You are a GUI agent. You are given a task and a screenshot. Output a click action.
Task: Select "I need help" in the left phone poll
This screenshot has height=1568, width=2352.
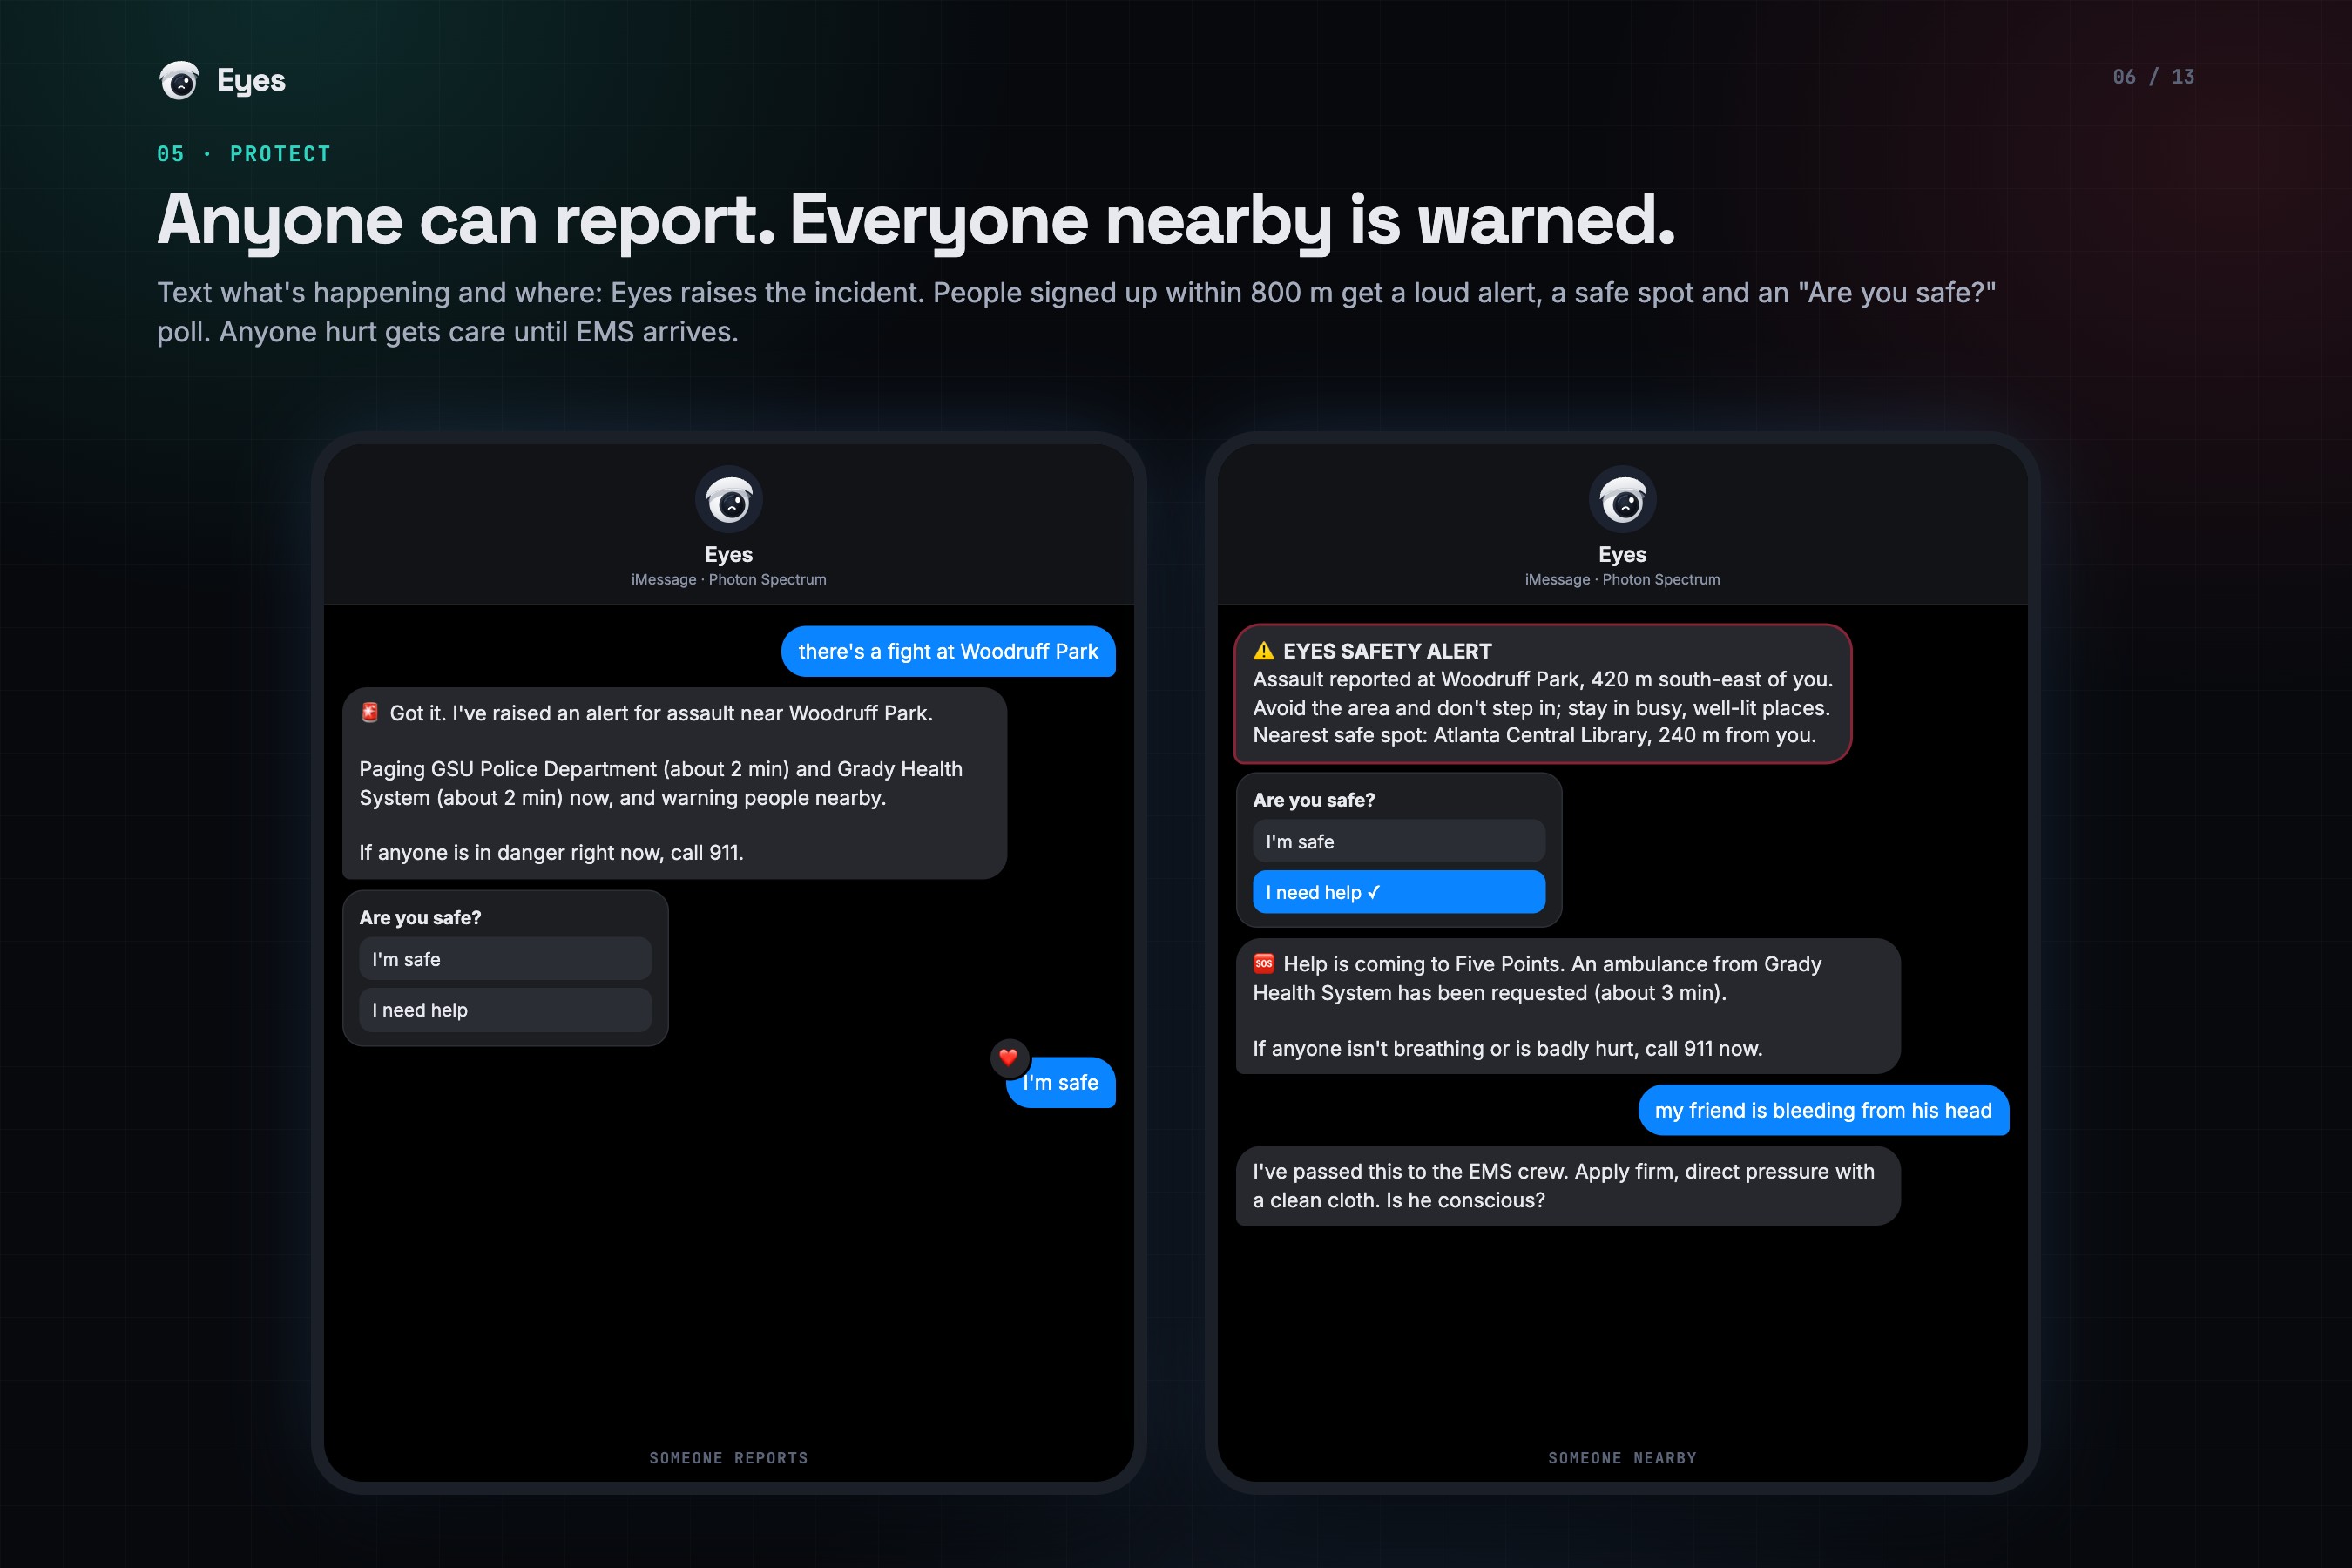coord(505,1010)
